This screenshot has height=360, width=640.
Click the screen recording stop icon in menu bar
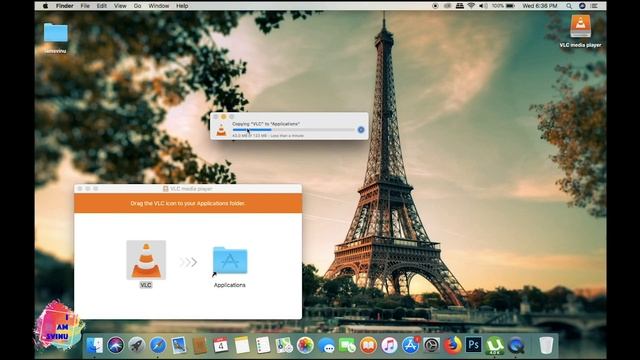pos(435,6)
